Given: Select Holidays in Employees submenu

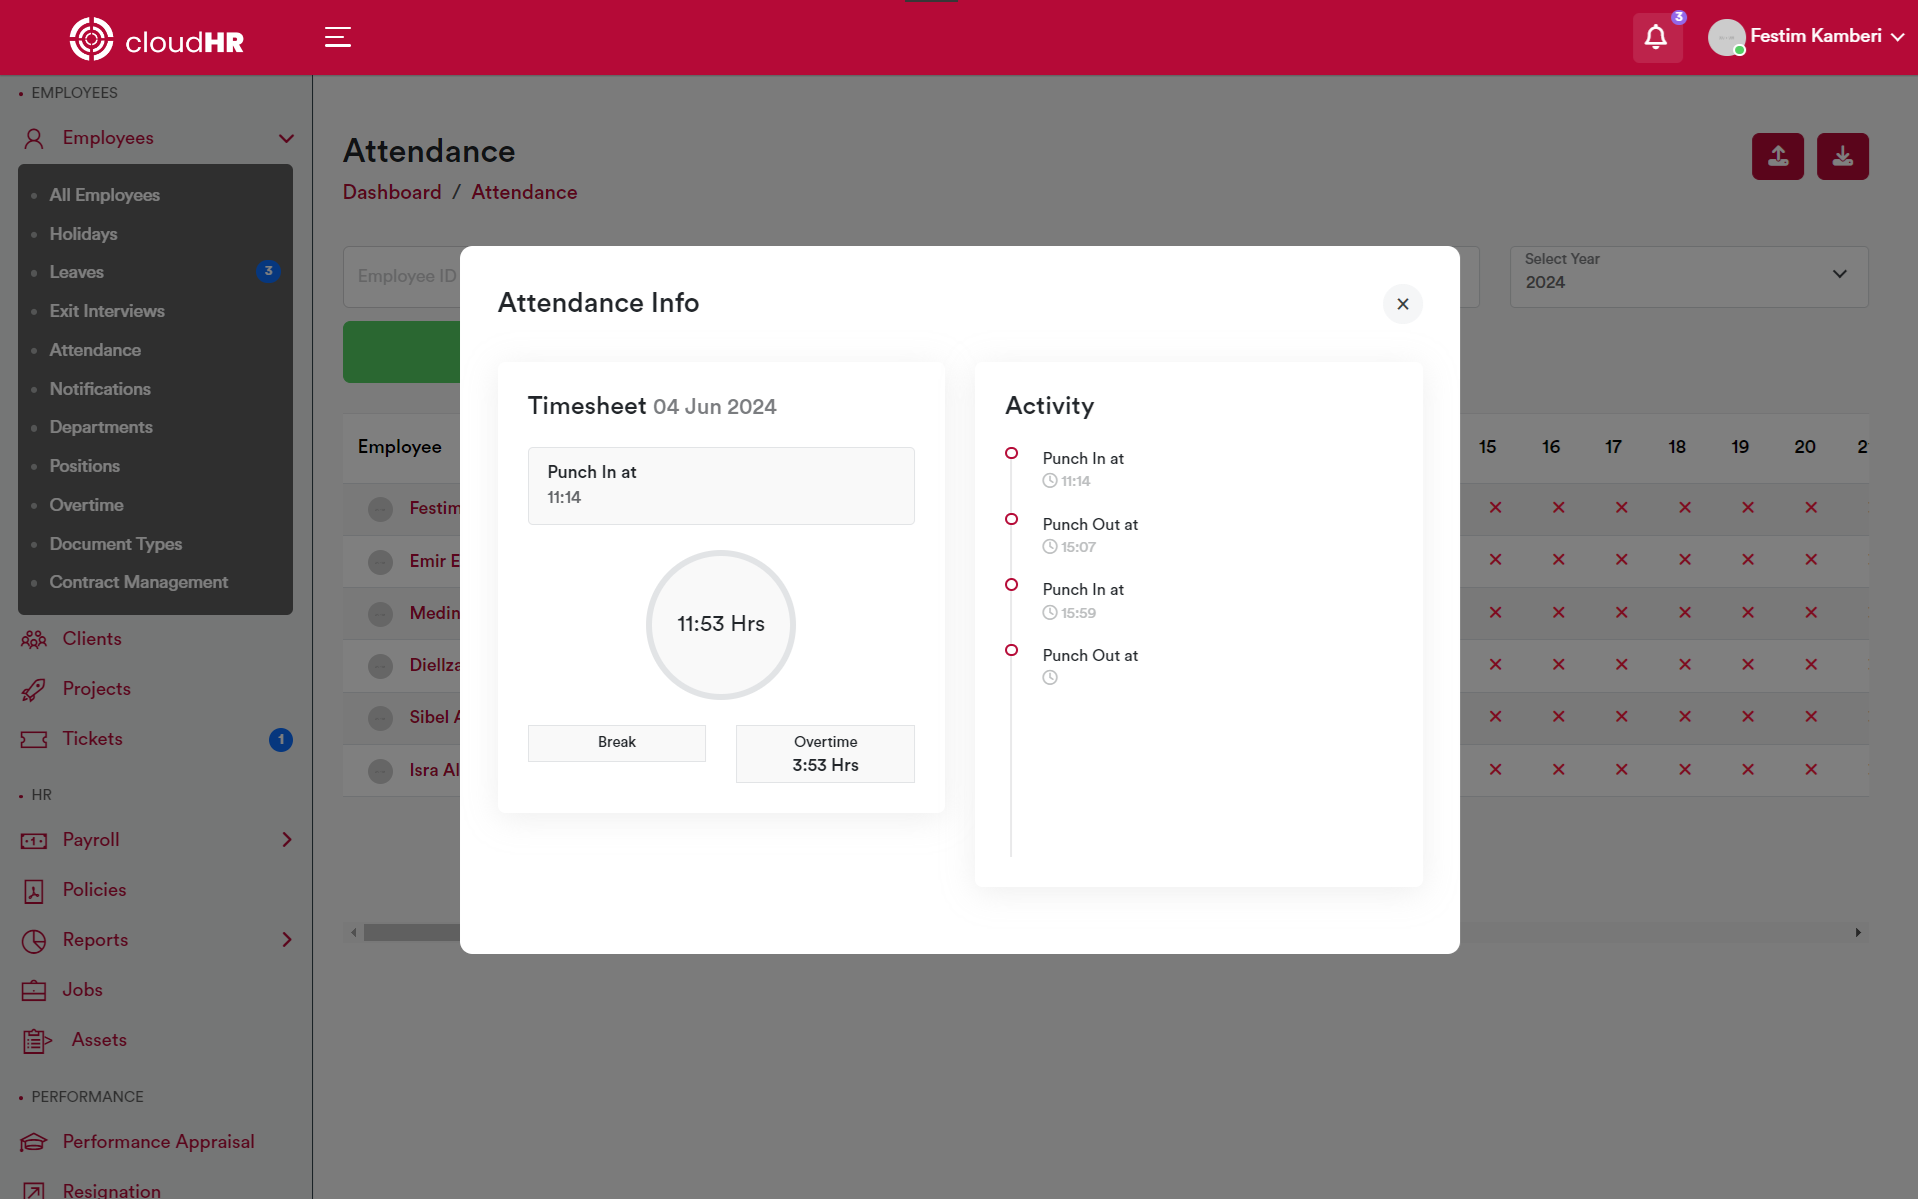Looking at the screenshot, I should (83, 234).
